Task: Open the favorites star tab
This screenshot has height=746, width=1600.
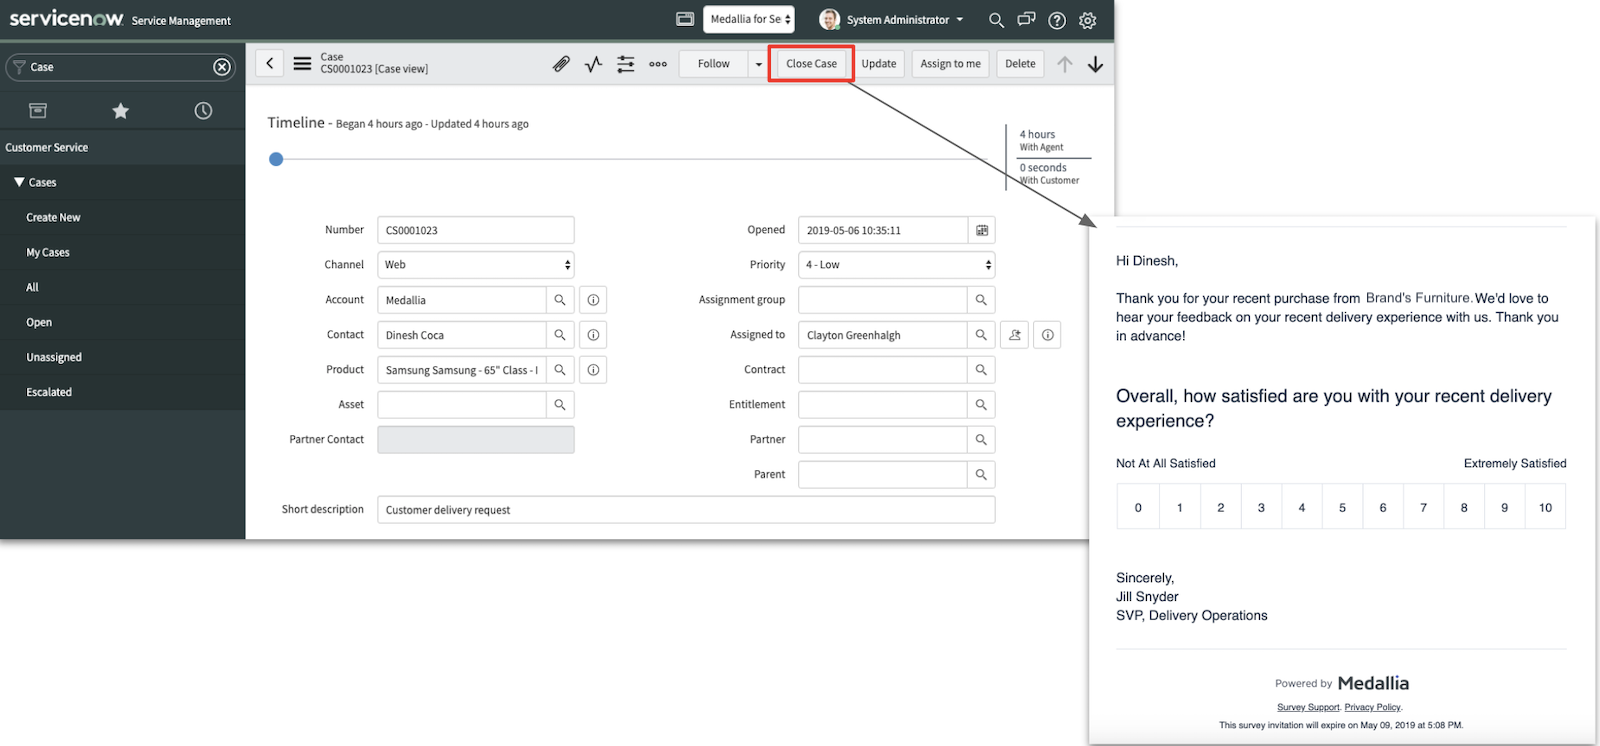Action: (x=121, y=111)
